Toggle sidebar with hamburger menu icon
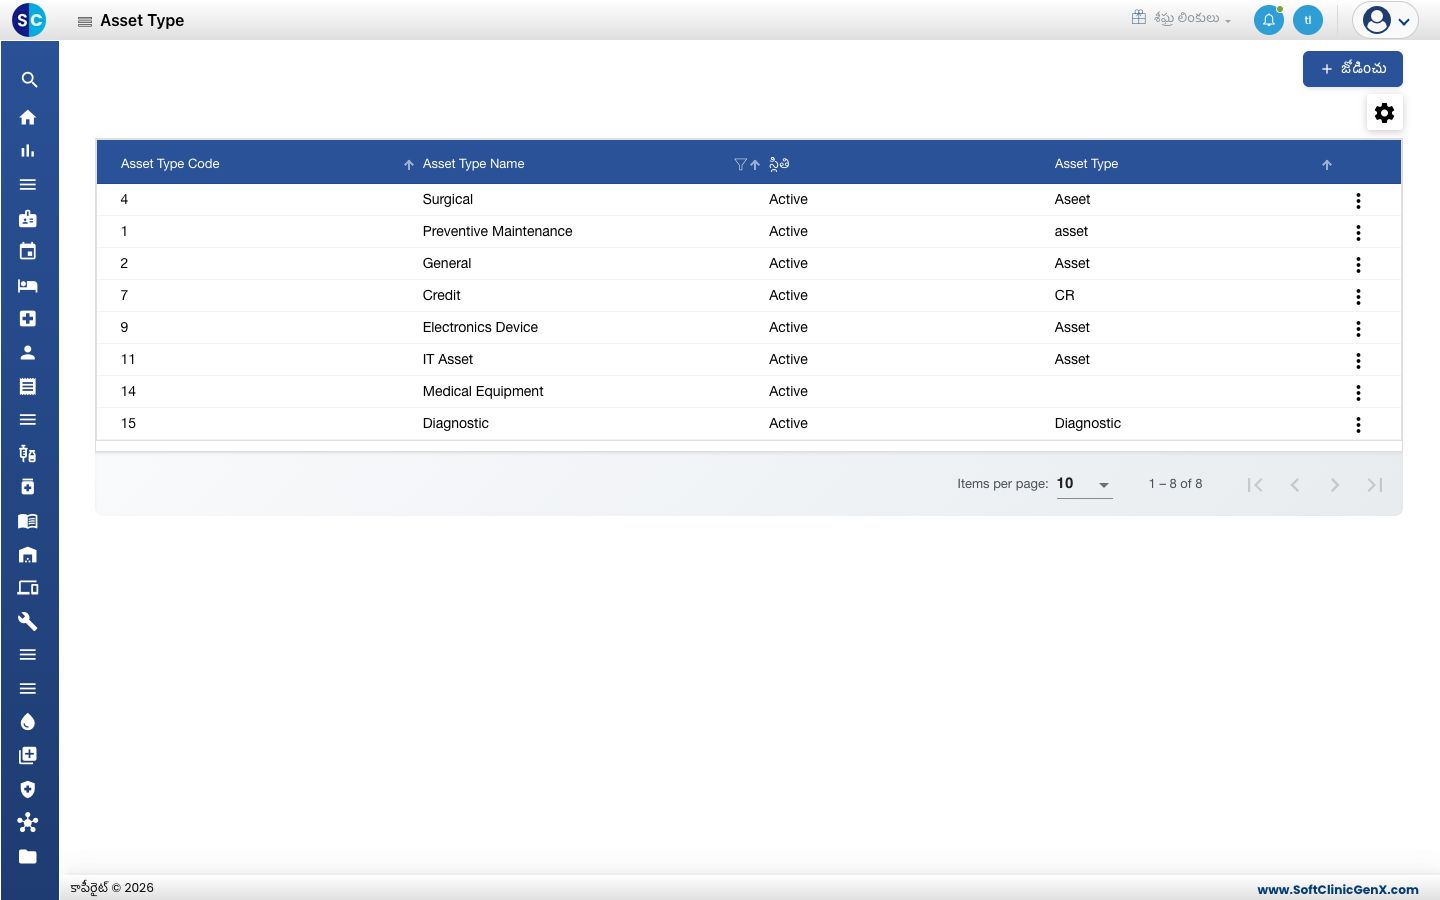 pyautogui.click(x=85, y=21)
